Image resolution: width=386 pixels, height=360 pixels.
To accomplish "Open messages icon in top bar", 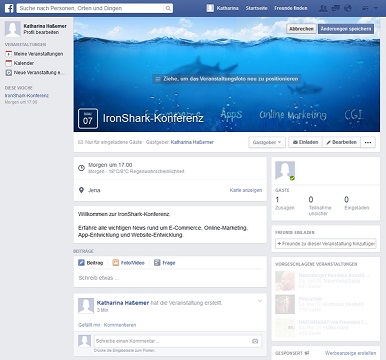I will point(336,8).
